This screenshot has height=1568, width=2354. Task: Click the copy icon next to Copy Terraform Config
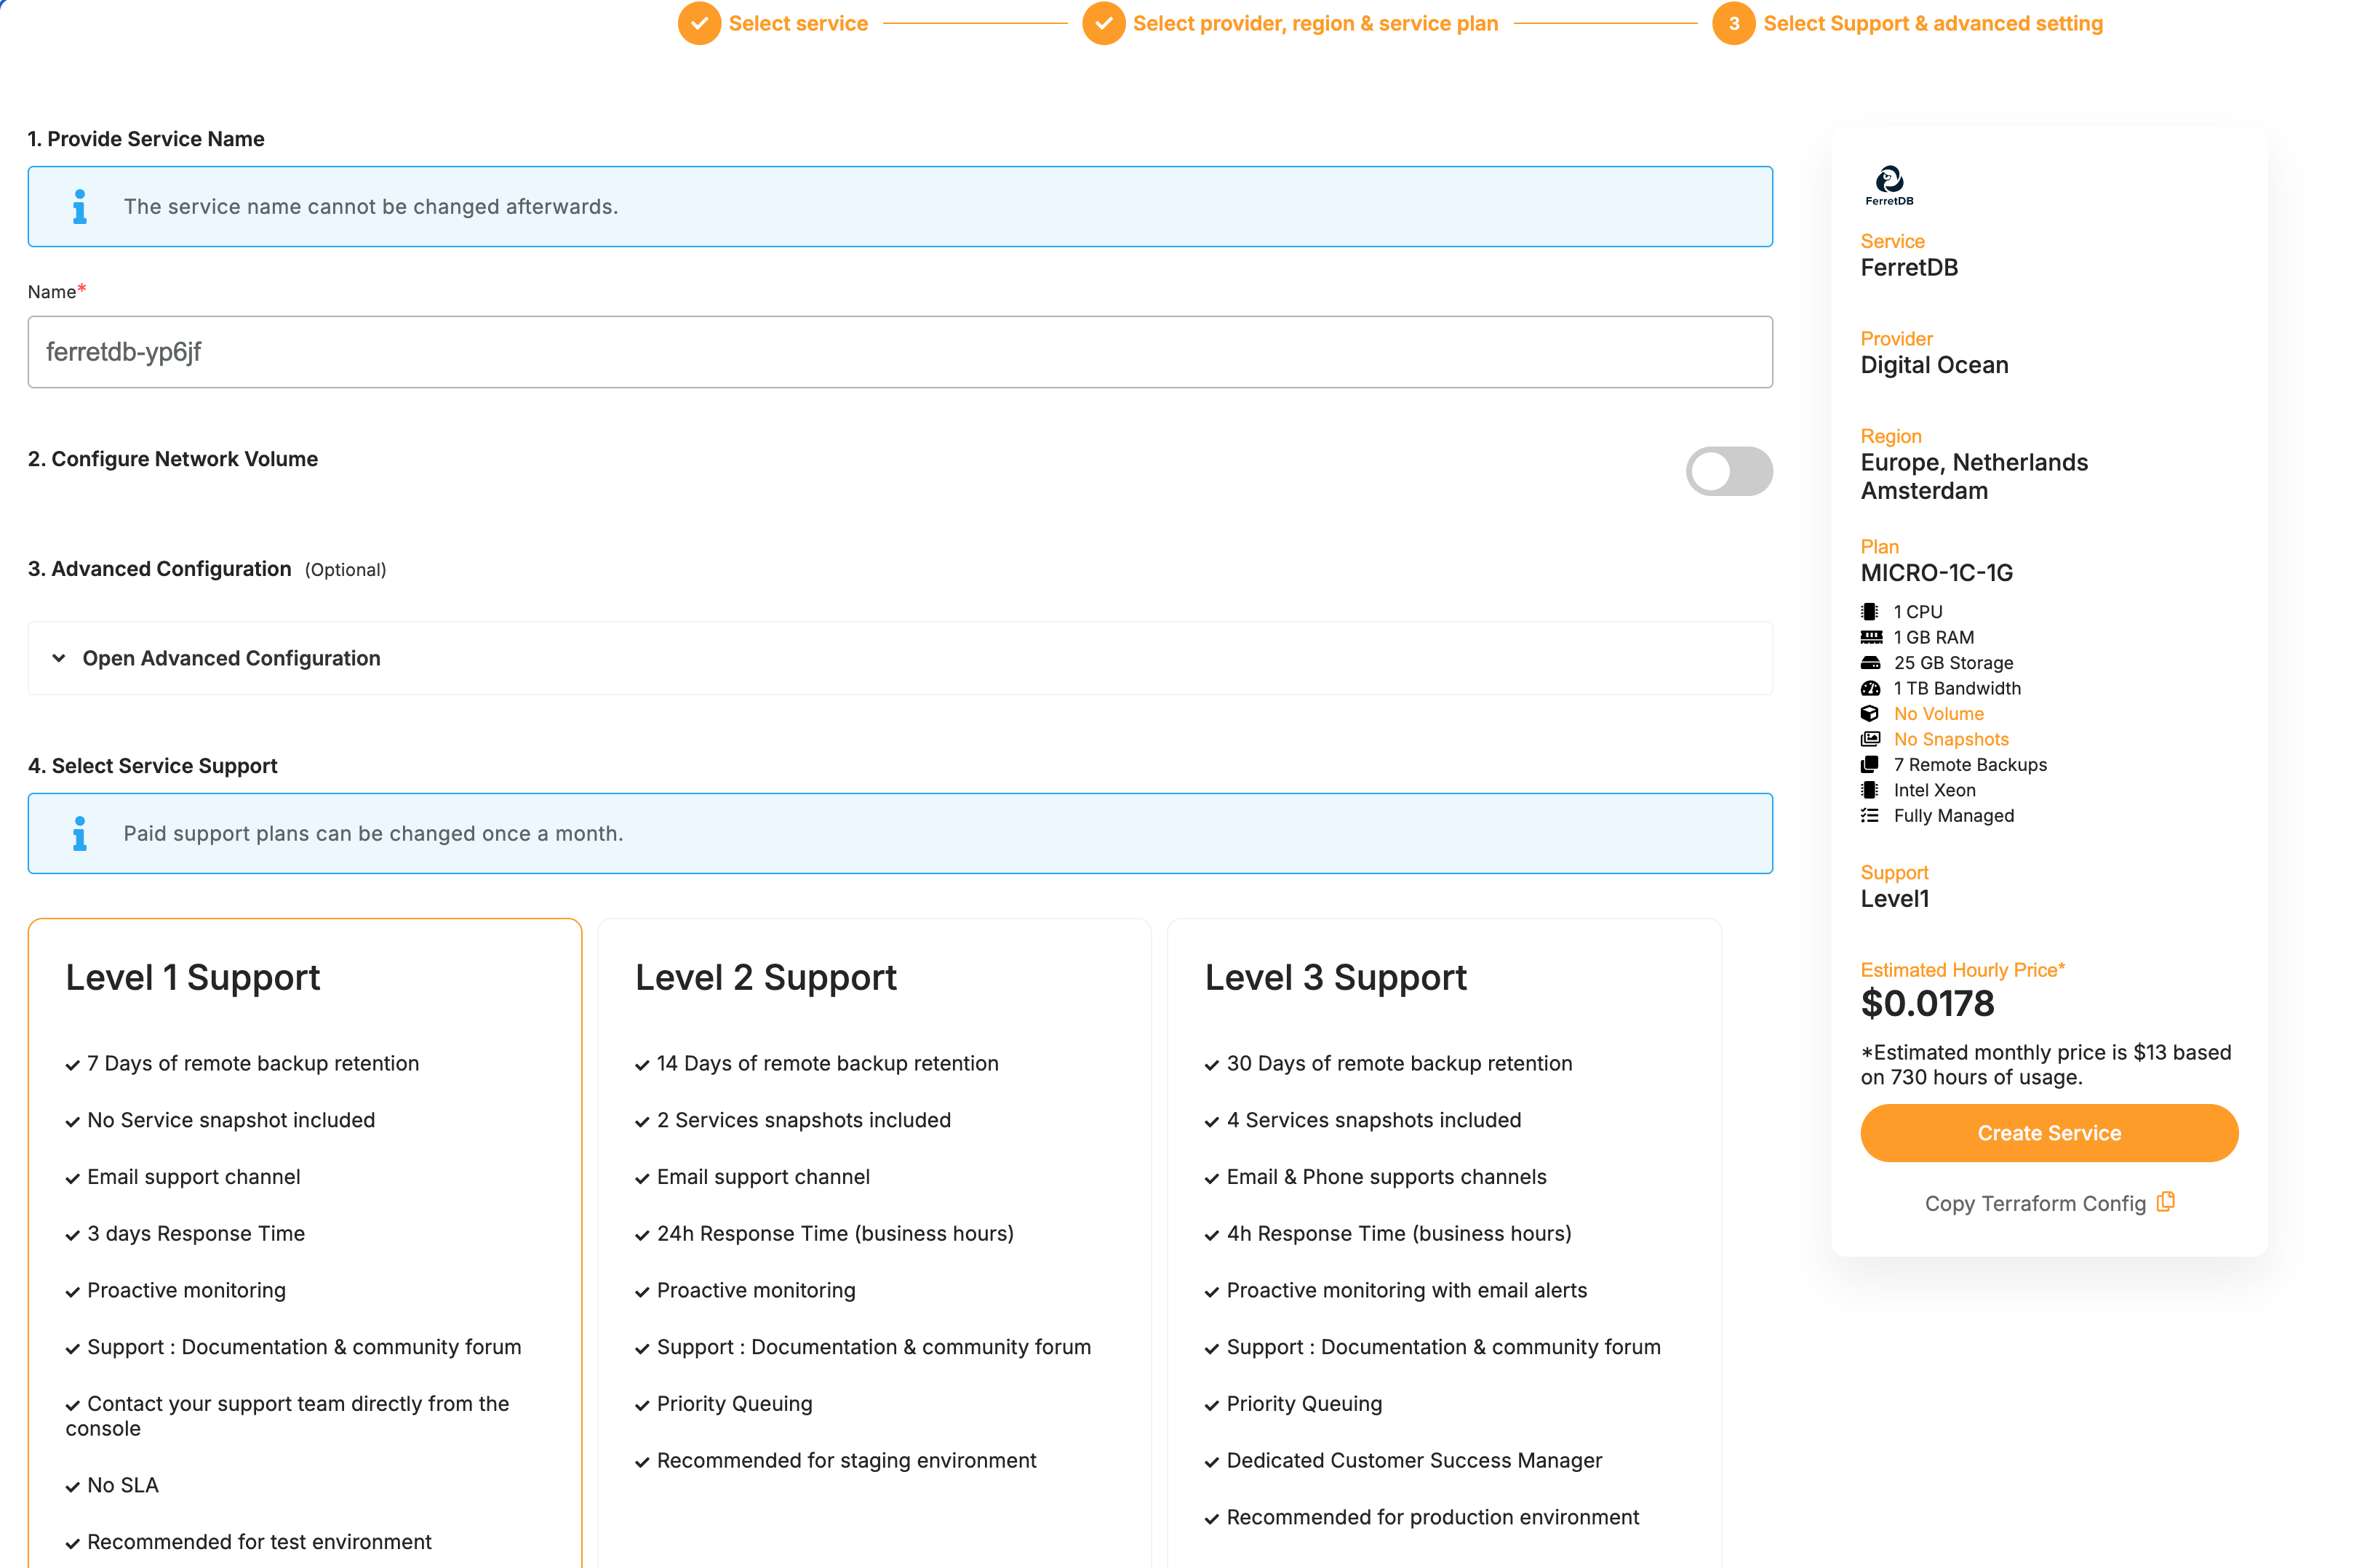(2165, 1202)
